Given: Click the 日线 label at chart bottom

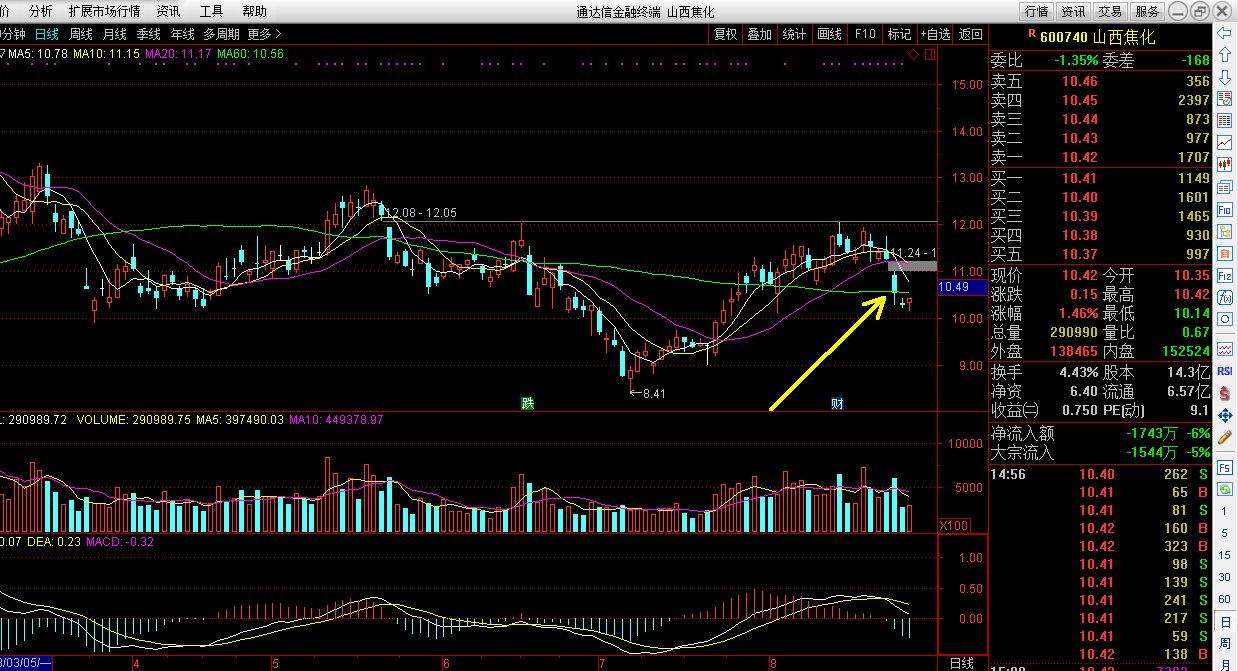Looking at the screenshot, I should pyautogui.click(x=961, y=663).
